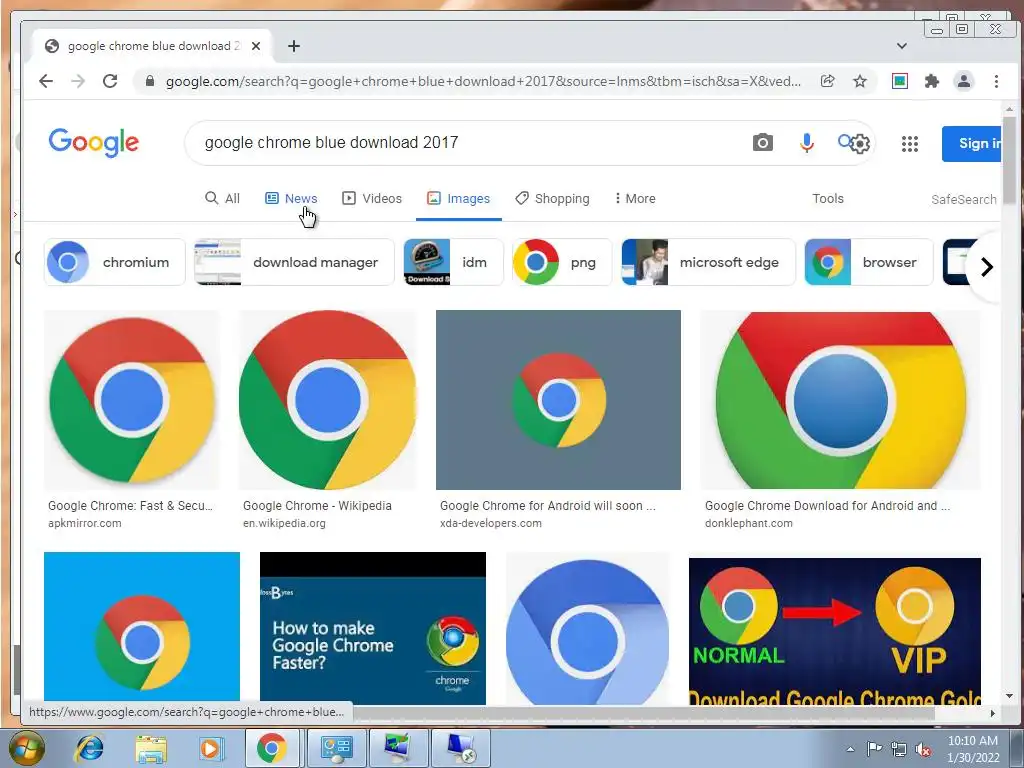Filter results with the microsoft edge chip
Screen dimensions: 1024x768
708,262
